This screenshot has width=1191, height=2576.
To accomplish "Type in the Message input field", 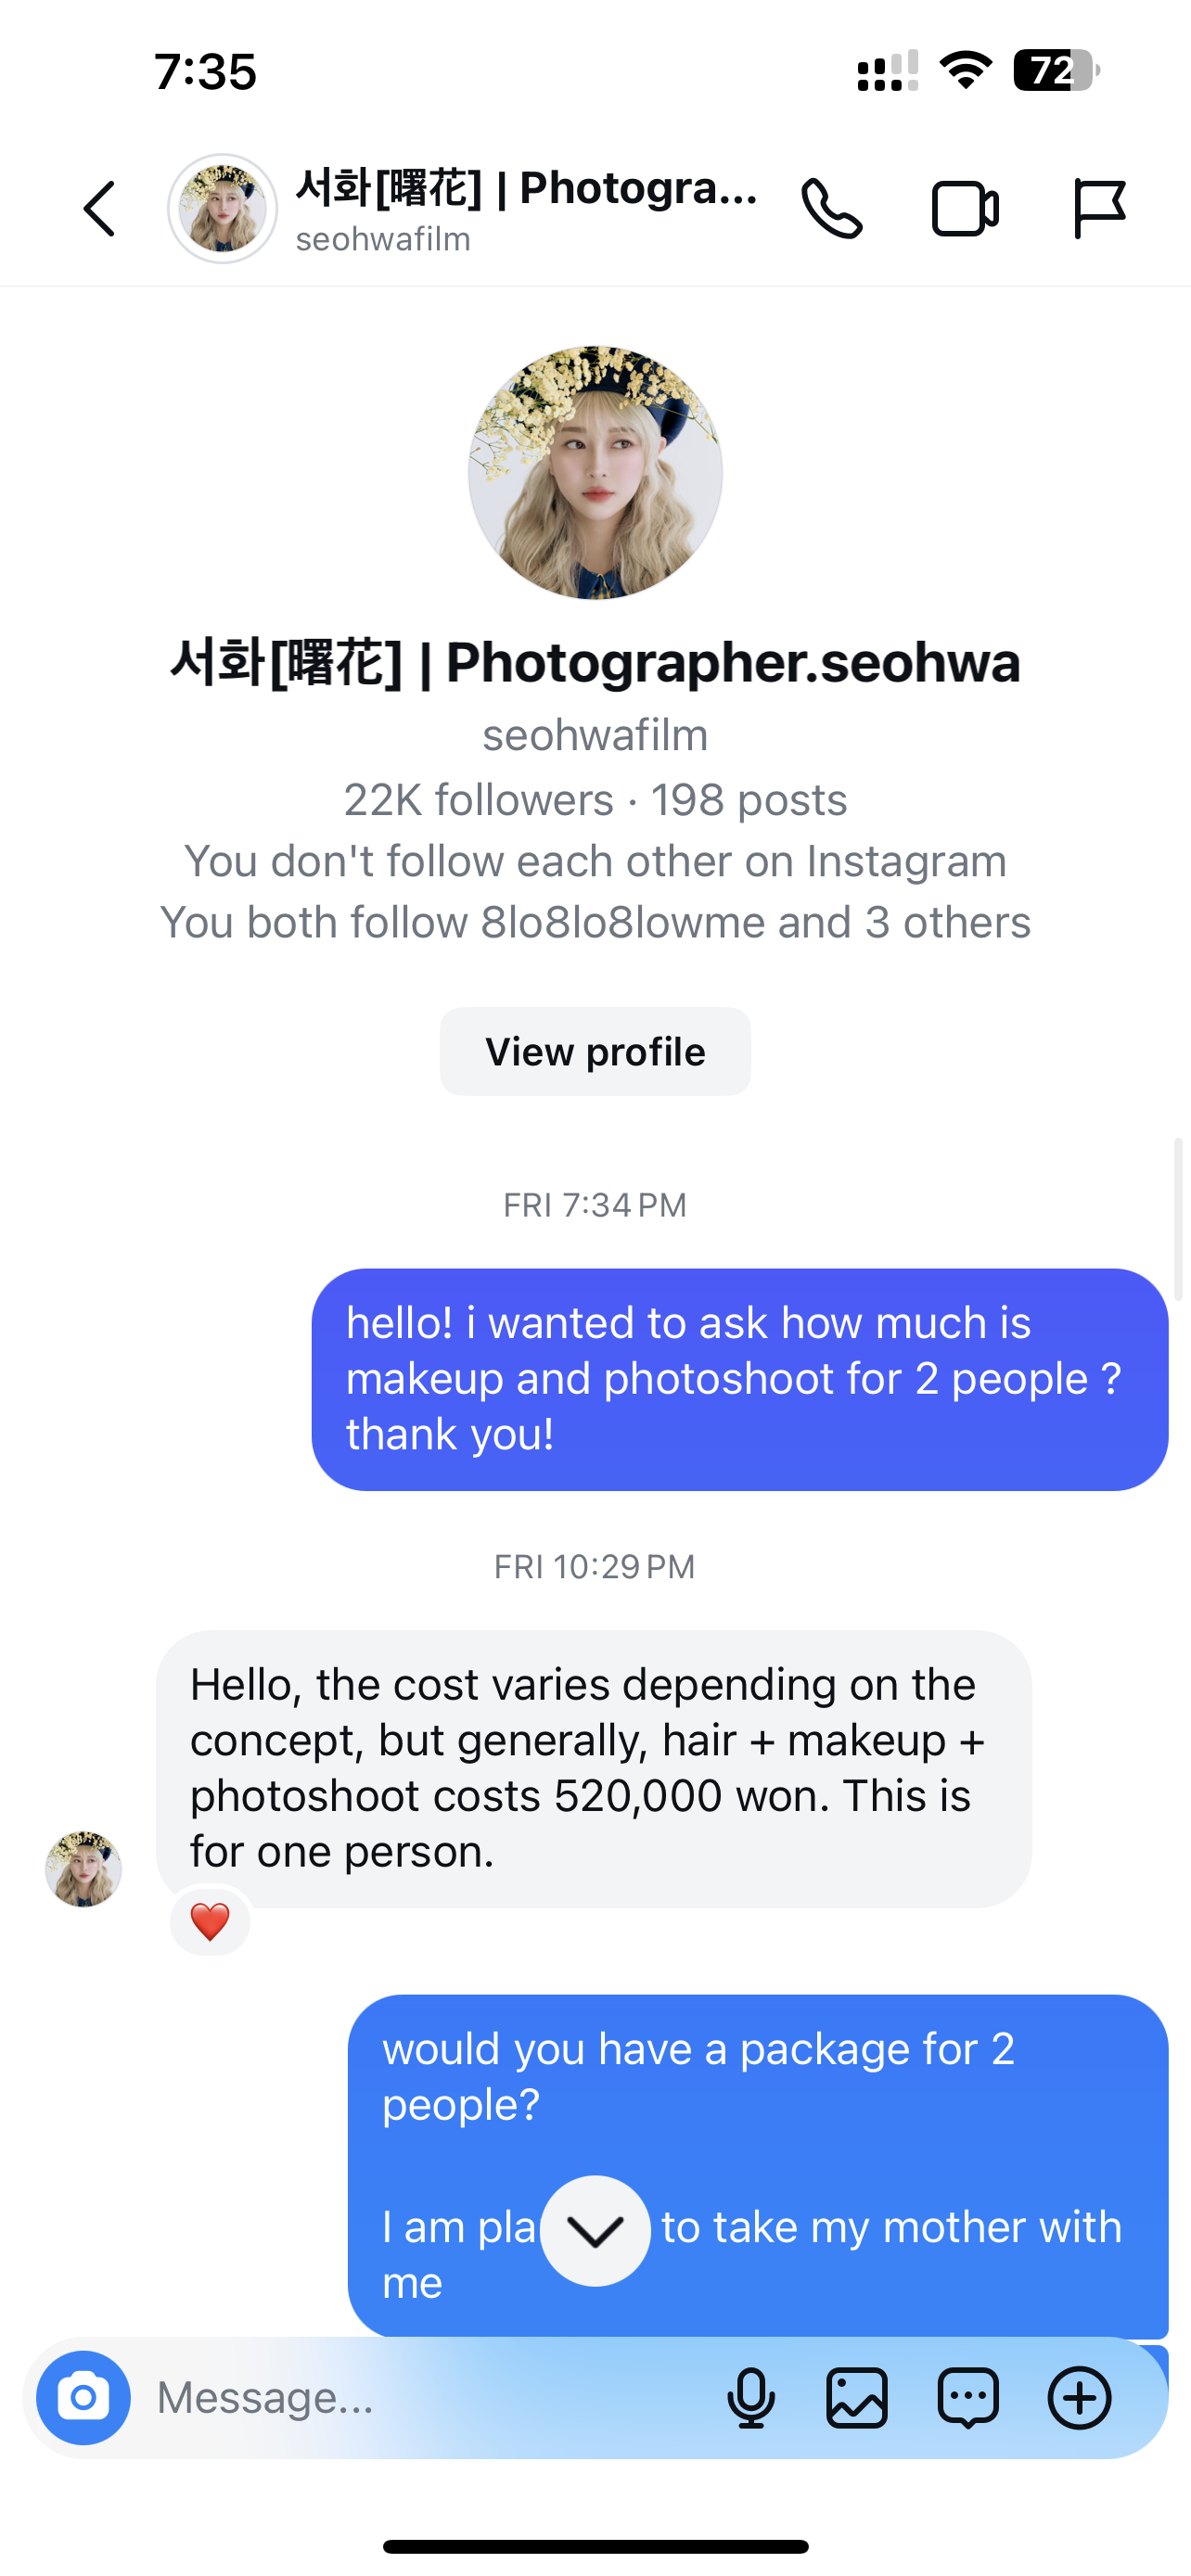I will click(x=420, y=2397).
